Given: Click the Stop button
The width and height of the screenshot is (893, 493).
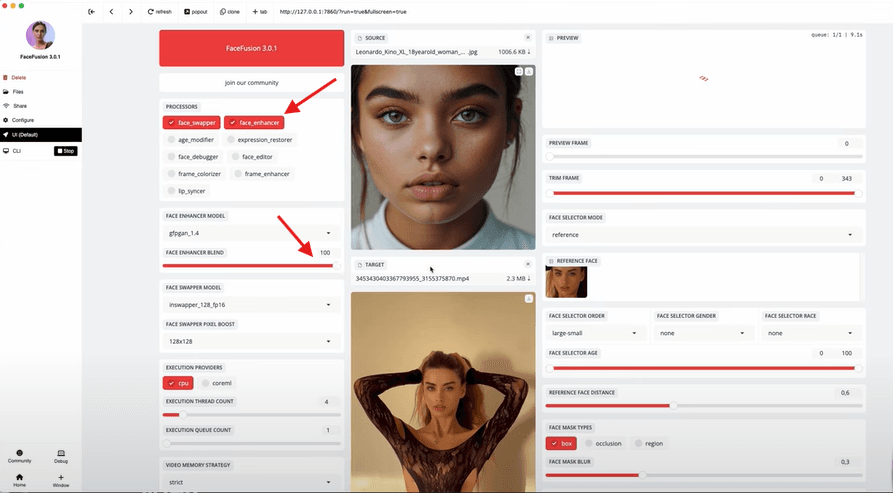Looking at the screenshot, I should [65, 151].
